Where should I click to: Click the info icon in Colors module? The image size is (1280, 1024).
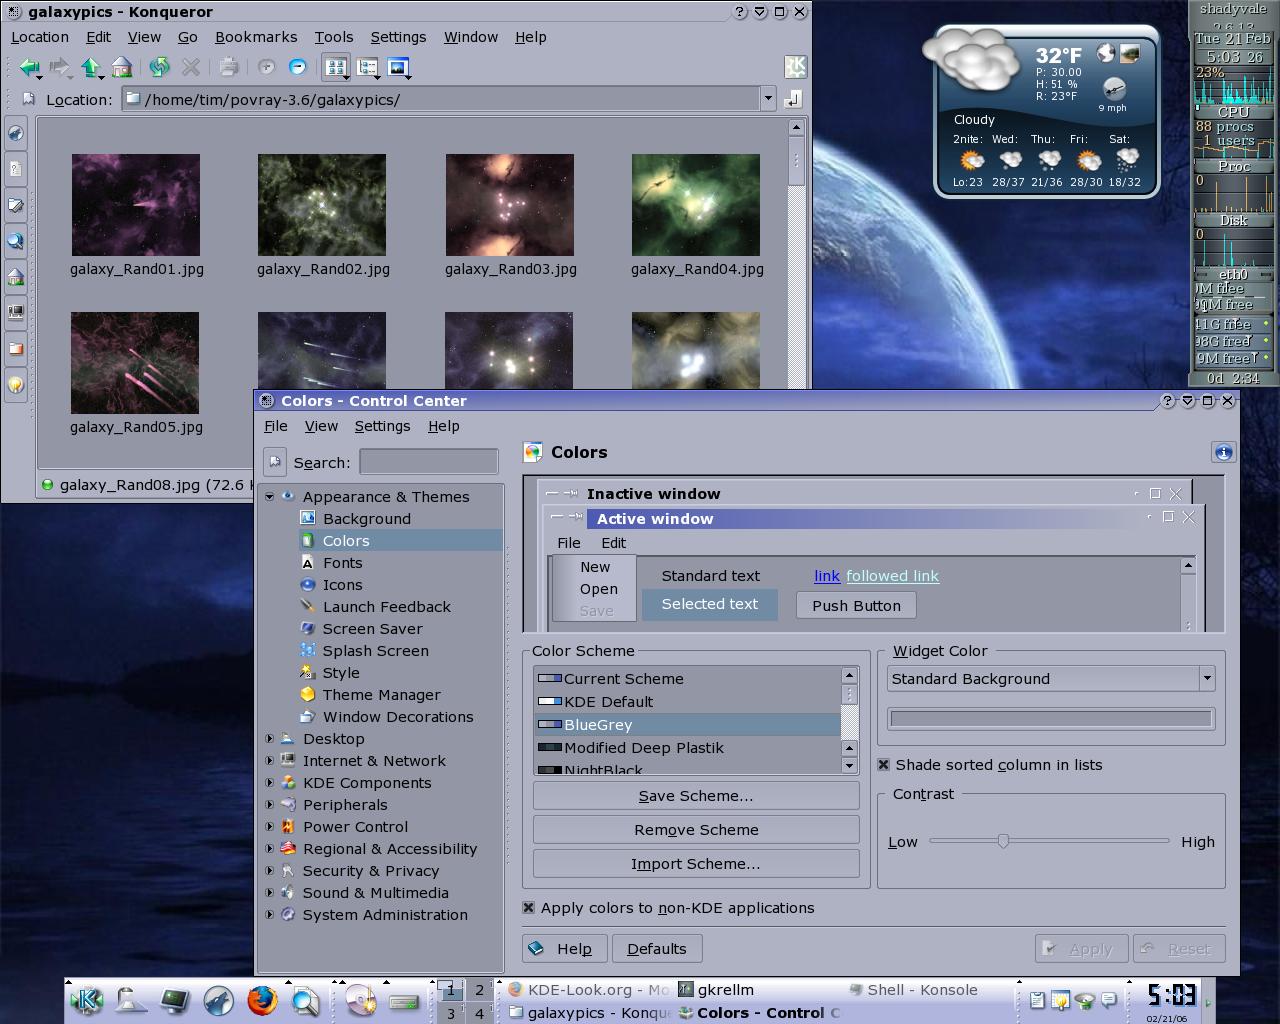[1223, 453]
